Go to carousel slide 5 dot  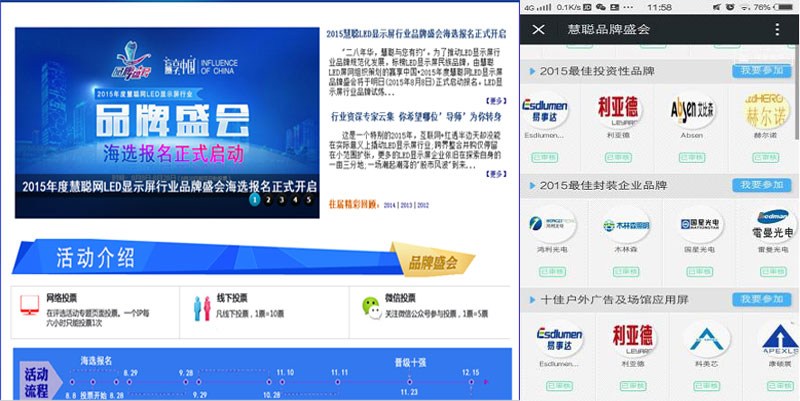point(309,200)
